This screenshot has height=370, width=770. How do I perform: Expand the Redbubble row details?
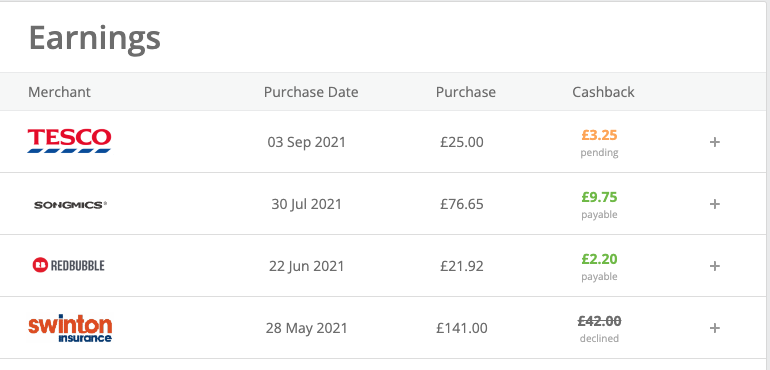coord(715,266)
